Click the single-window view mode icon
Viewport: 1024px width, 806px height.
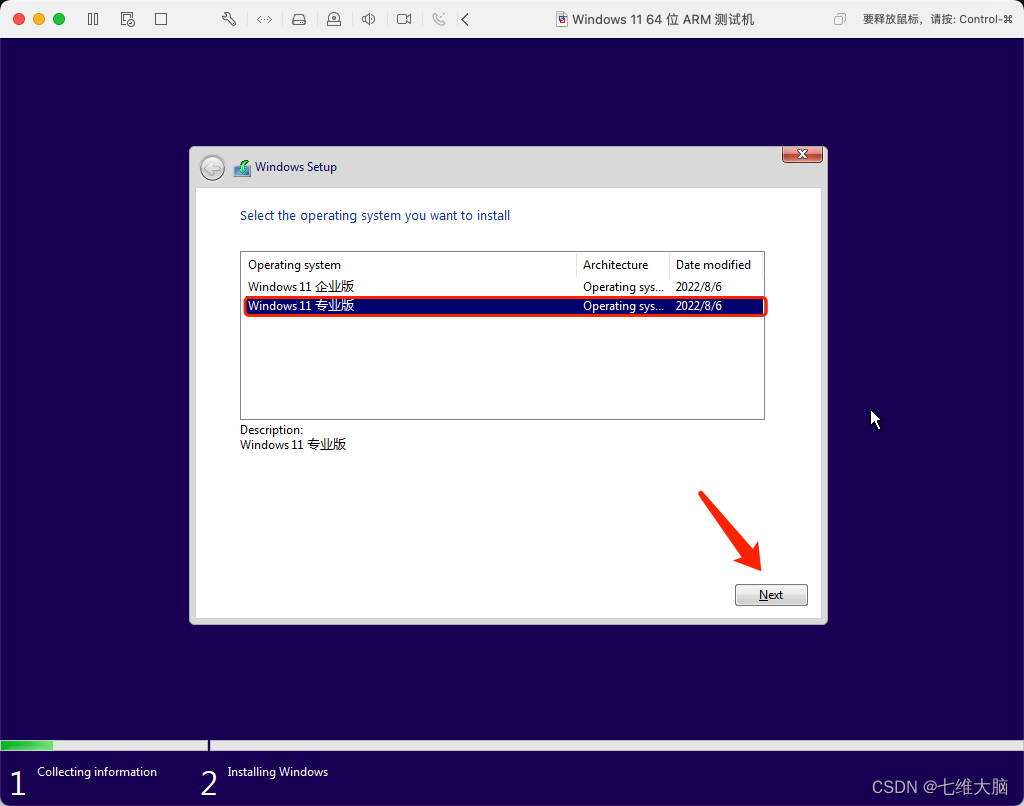[161, 19]
